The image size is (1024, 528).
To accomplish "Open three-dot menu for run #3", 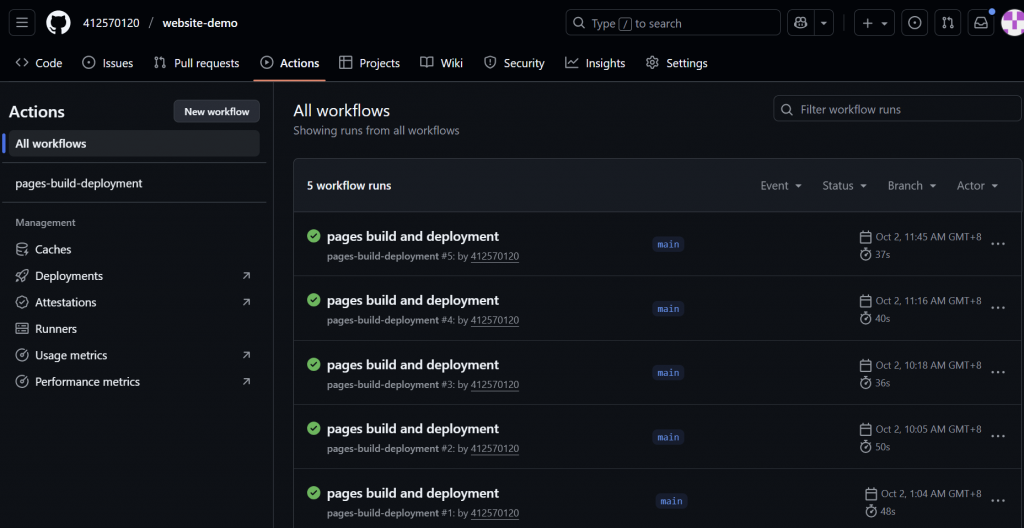I will tap(998, 372).
